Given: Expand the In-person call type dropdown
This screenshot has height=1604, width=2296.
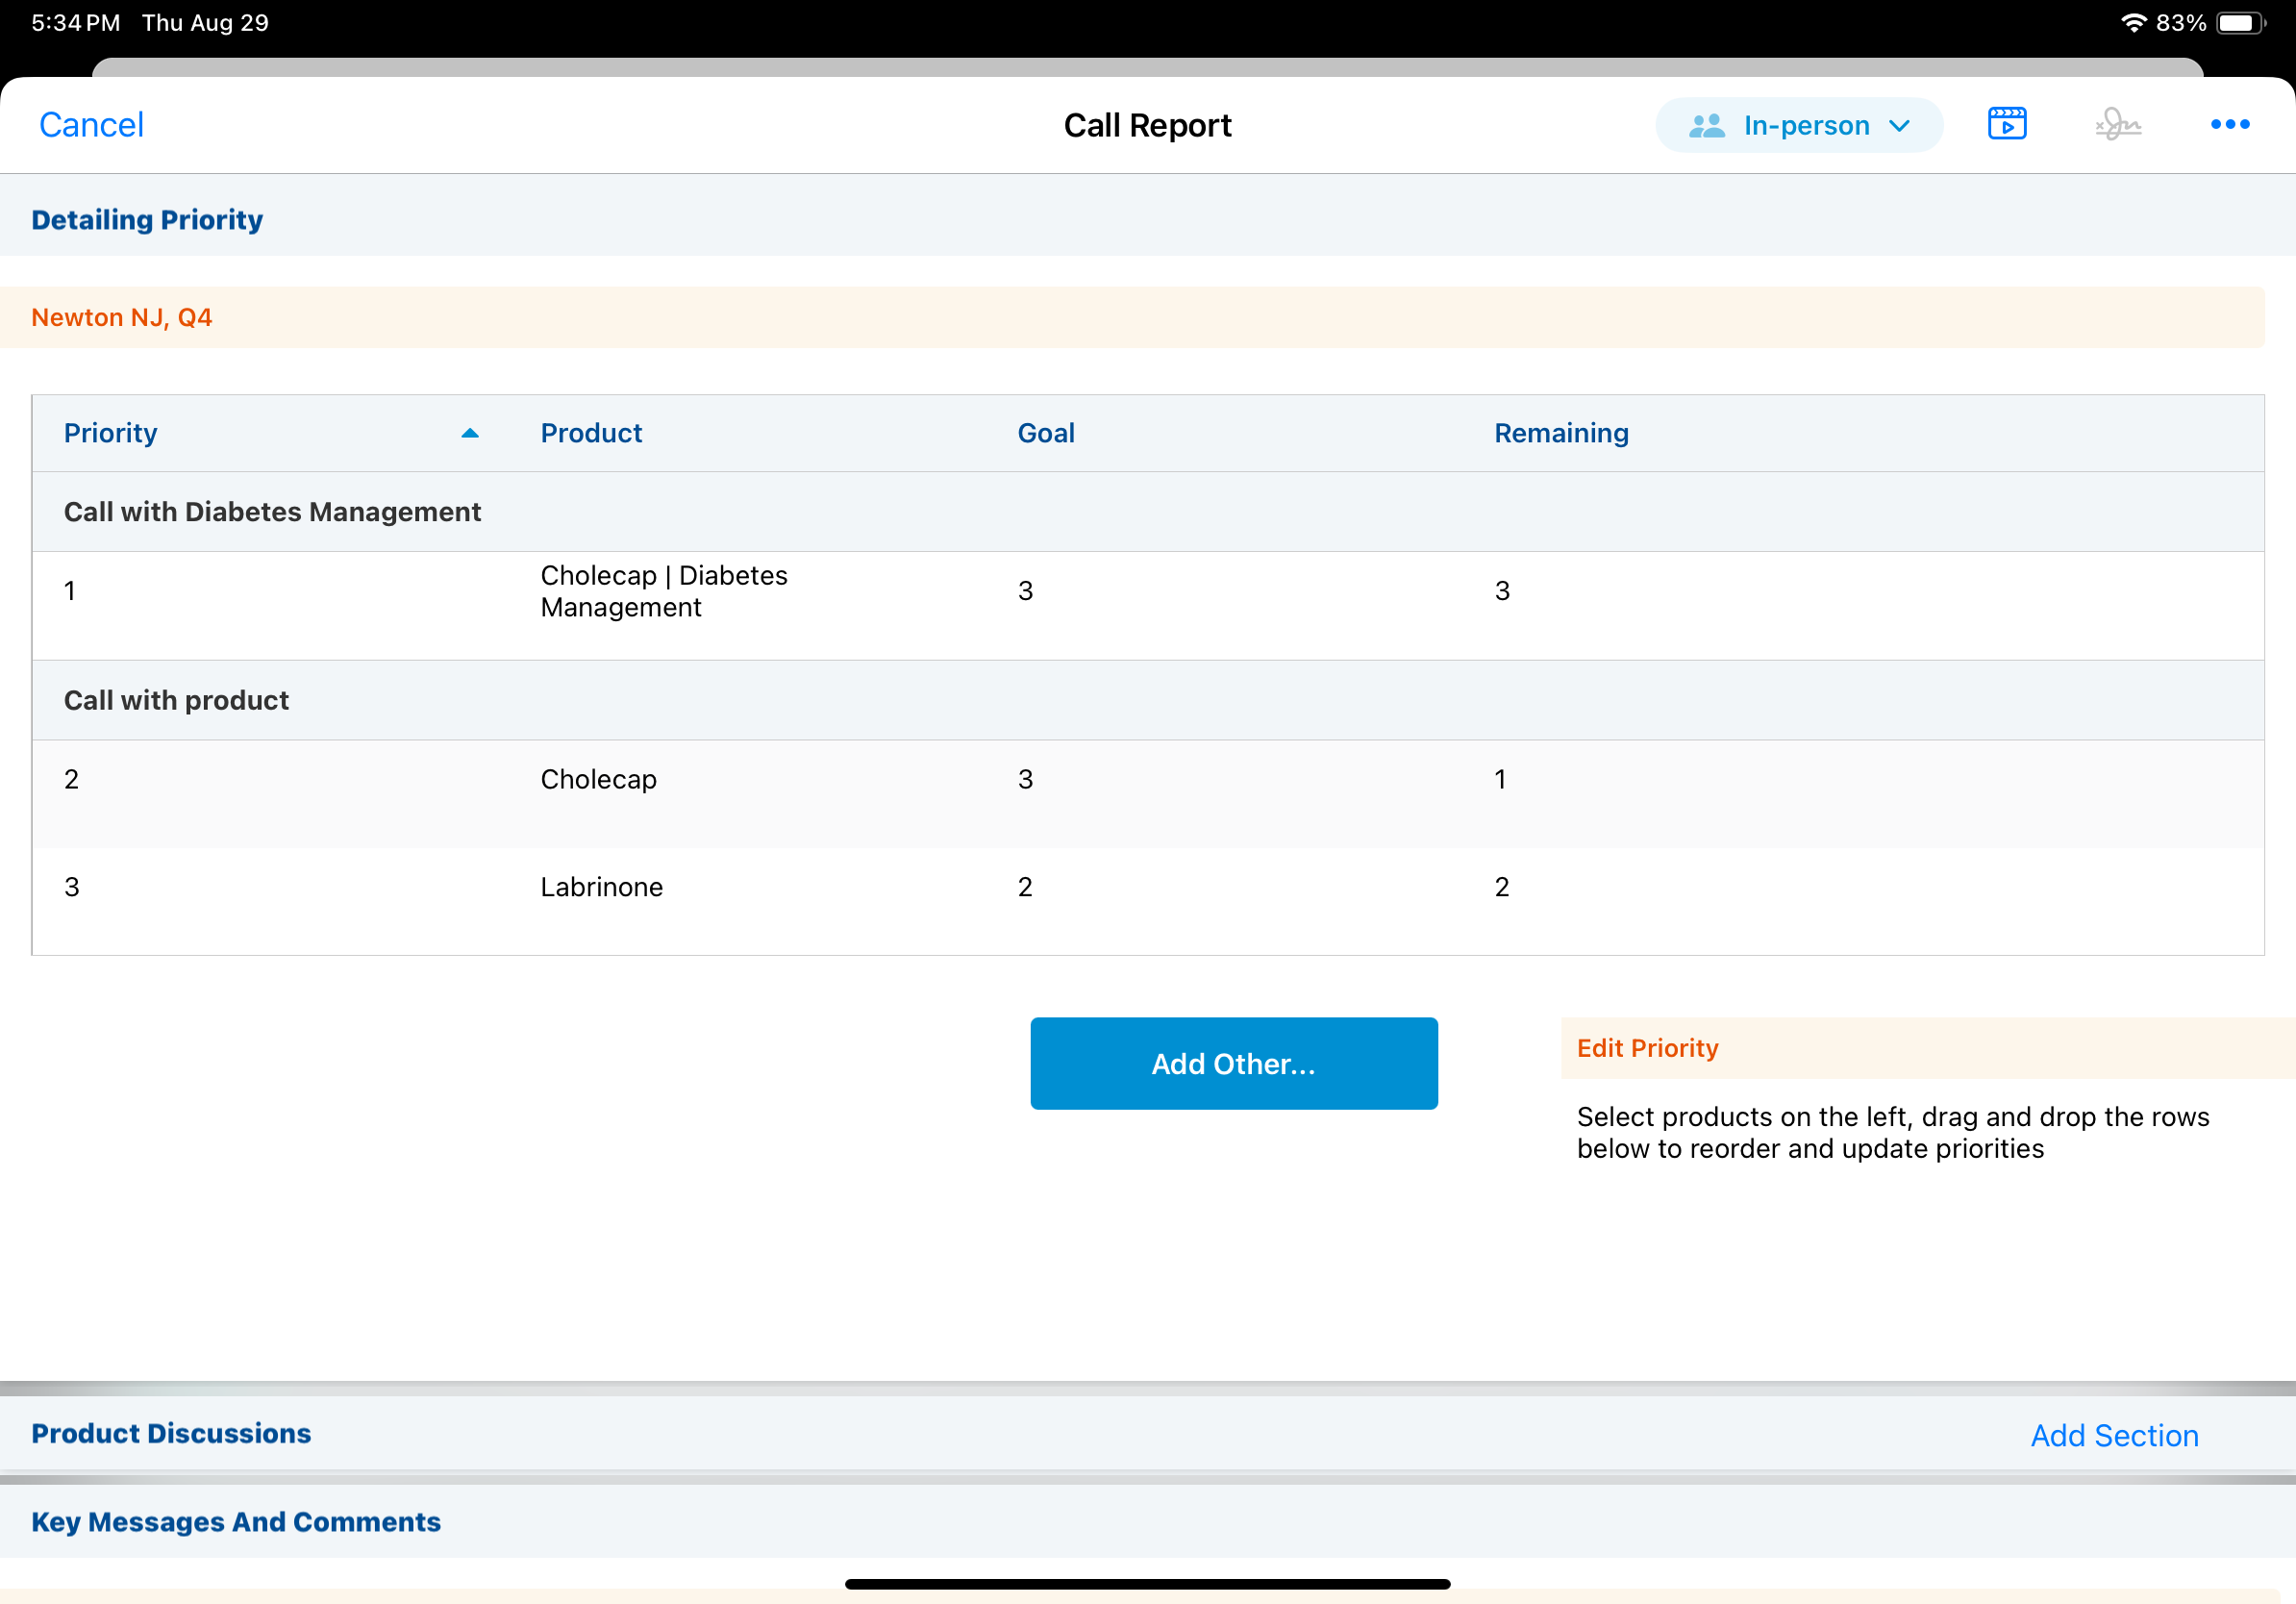Looking at the screenshot, I should click(x=1898, y=125).
